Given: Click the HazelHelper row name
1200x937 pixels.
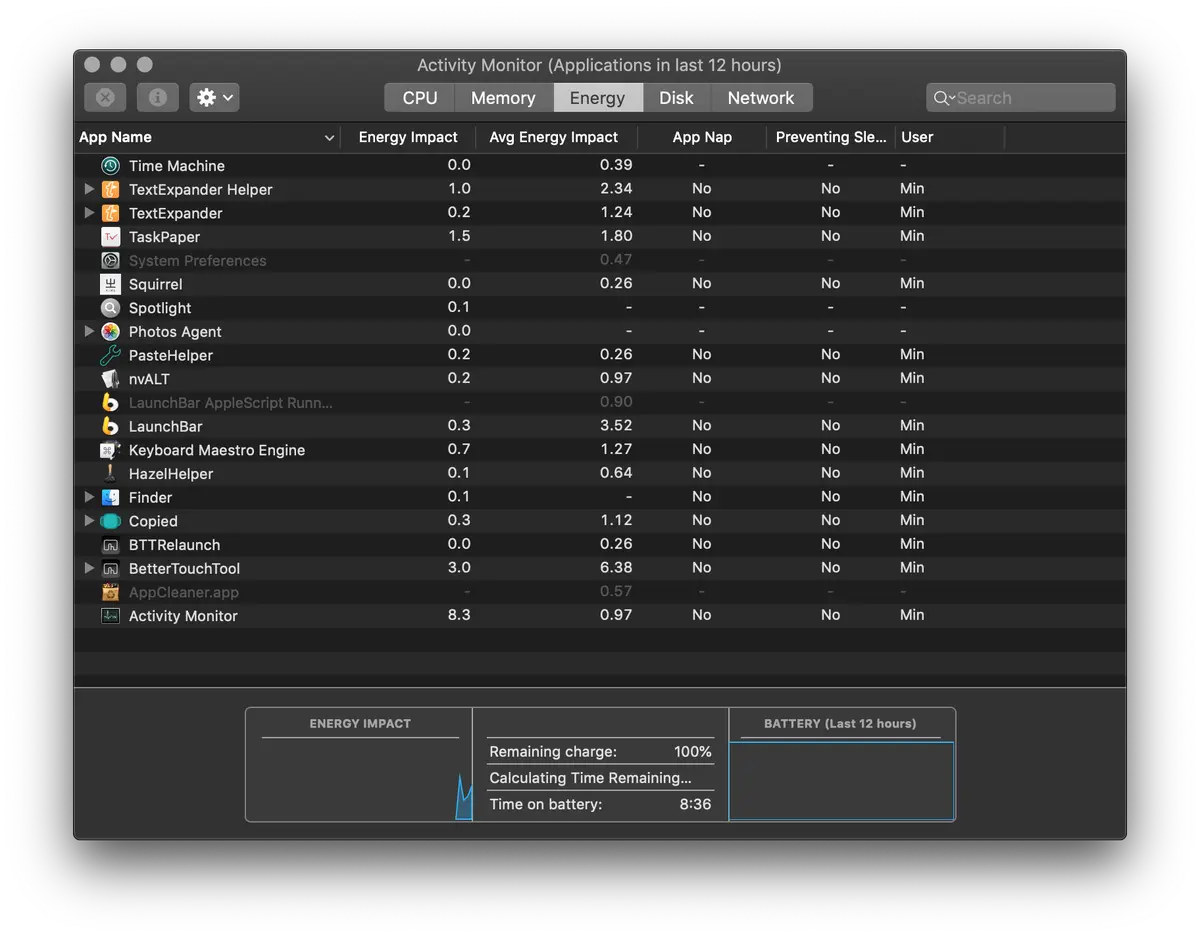Looking at the screenshot, I should point(171,474).
